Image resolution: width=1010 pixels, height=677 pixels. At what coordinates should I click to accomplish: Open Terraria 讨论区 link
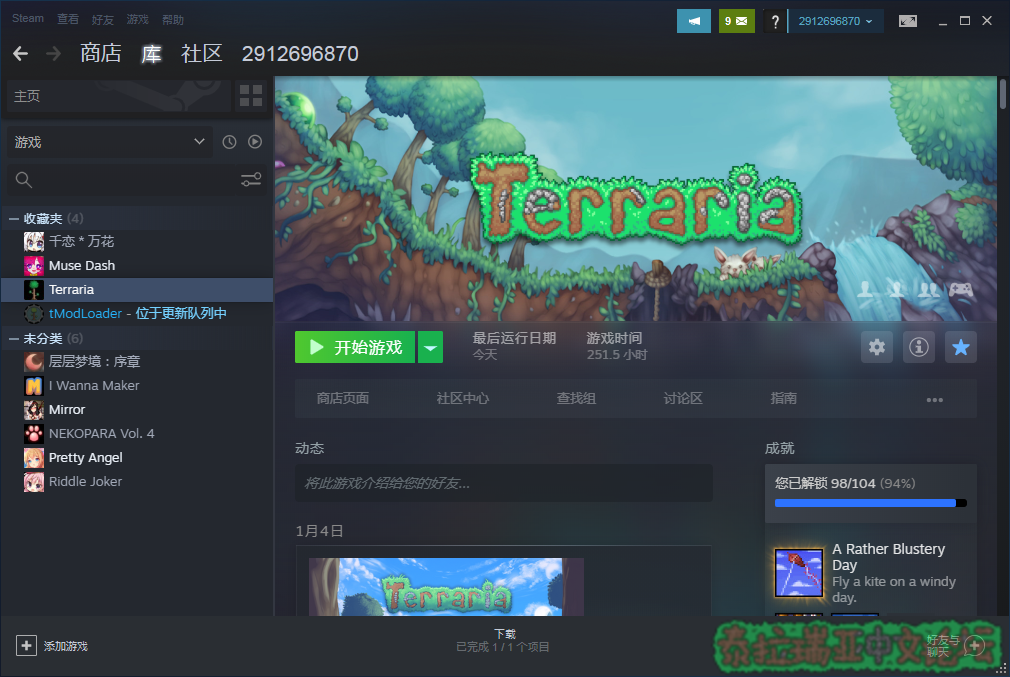[x=683, y=399]
